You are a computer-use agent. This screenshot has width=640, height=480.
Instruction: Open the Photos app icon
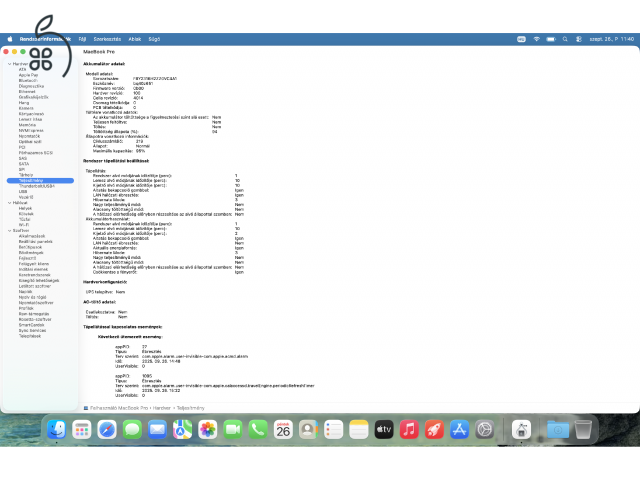[208, 429]
